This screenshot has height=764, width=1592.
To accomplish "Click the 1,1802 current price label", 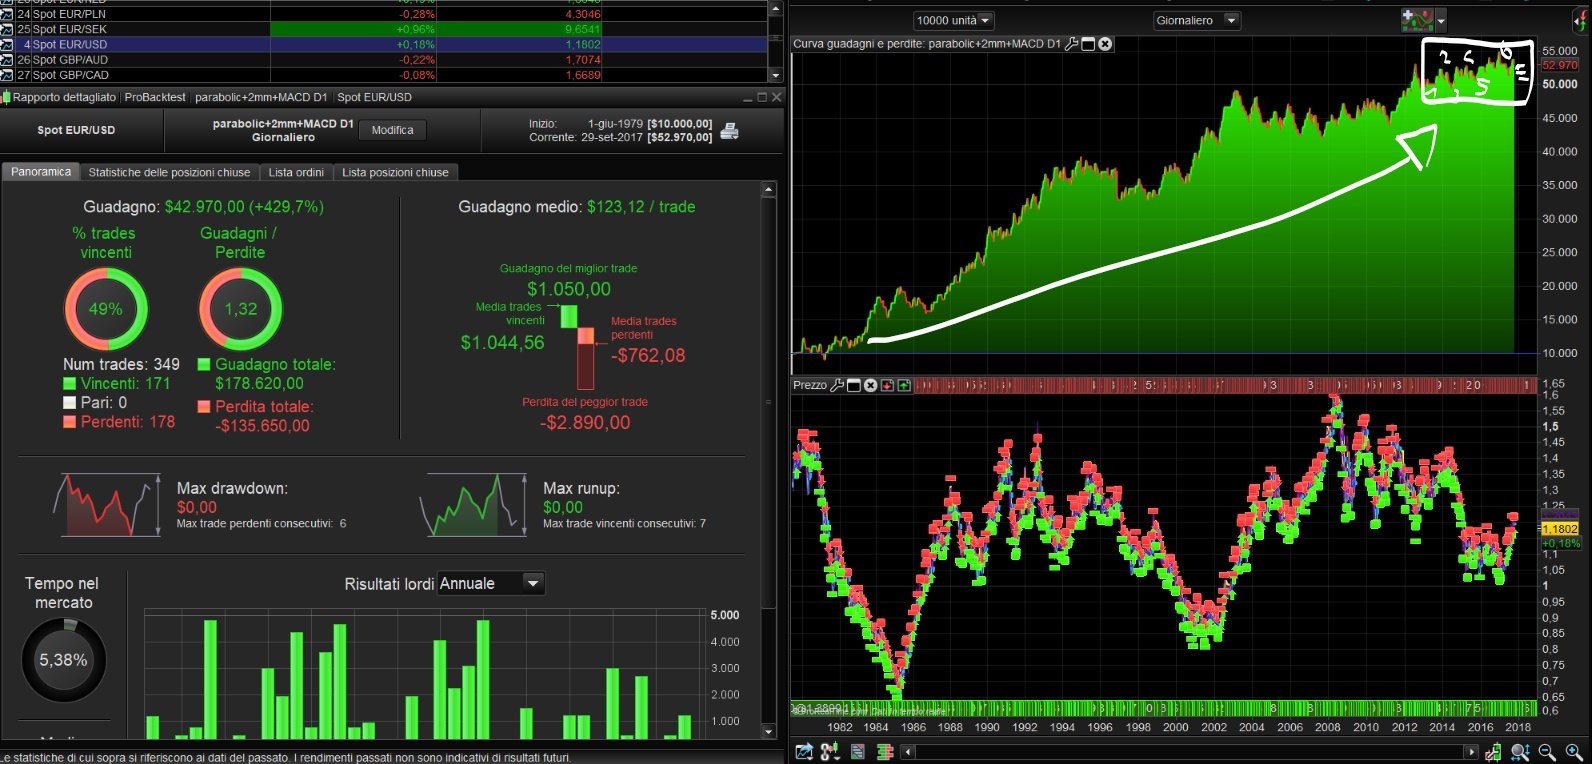I will point(1560,529).
